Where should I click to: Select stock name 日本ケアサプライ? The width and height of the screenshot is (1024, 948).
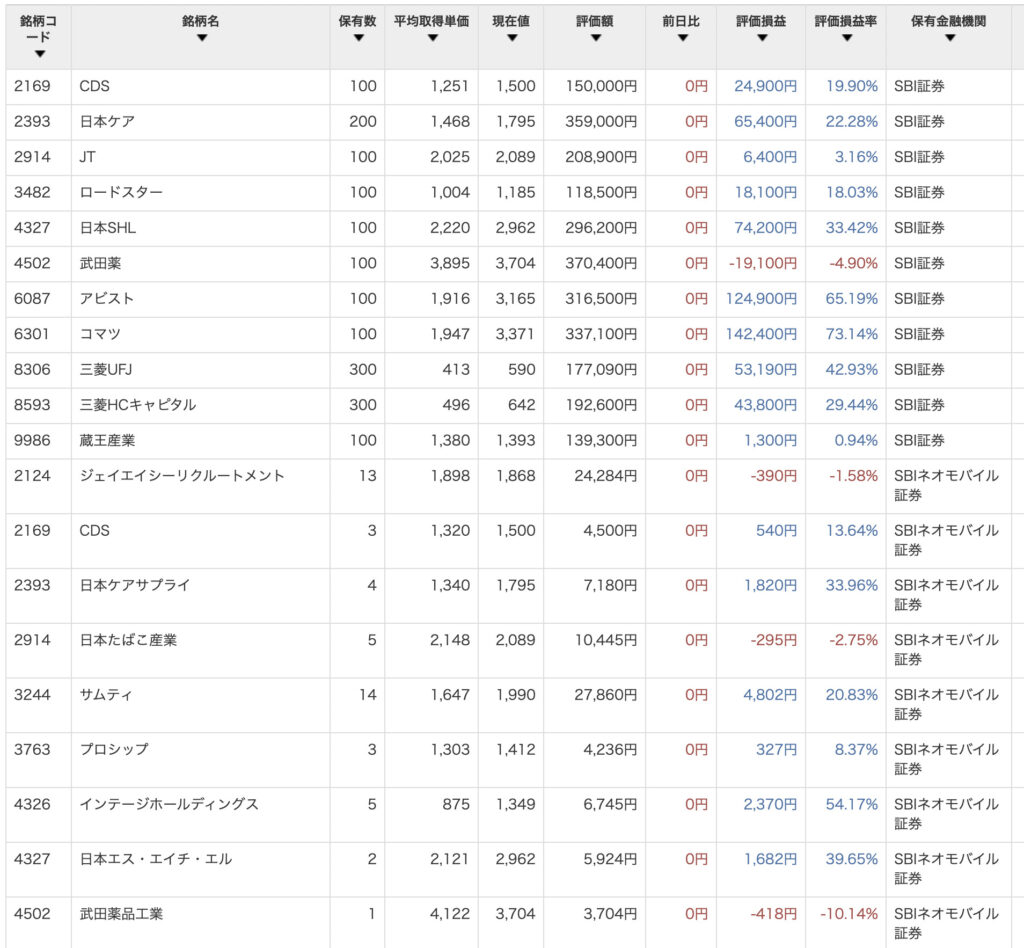click(x=135, y=585)
